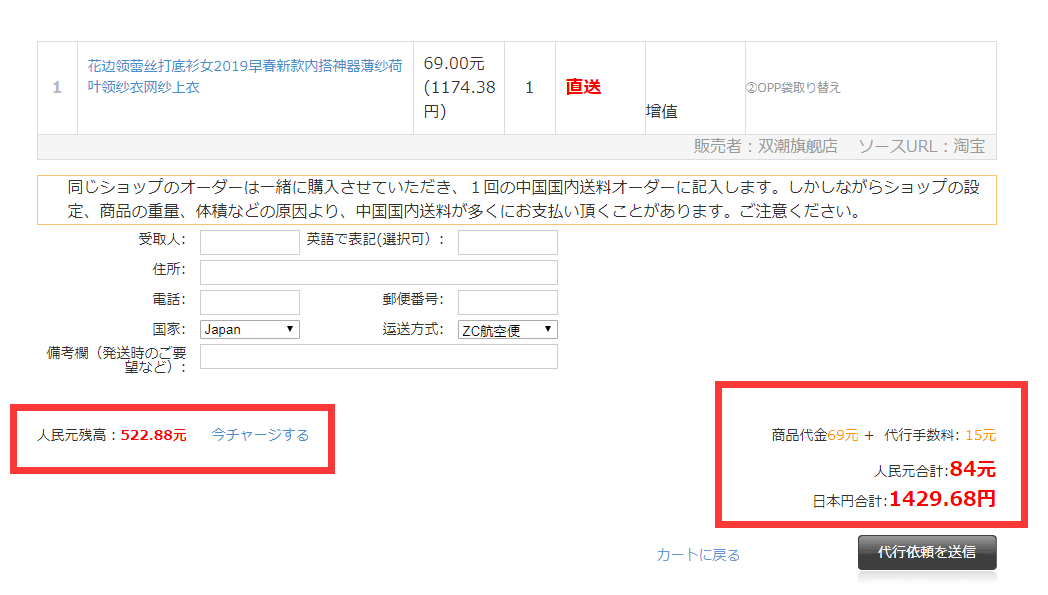Select the 電話 phone number field
The height and width of the screenshot is (595, 1048).
coord(249,302)
